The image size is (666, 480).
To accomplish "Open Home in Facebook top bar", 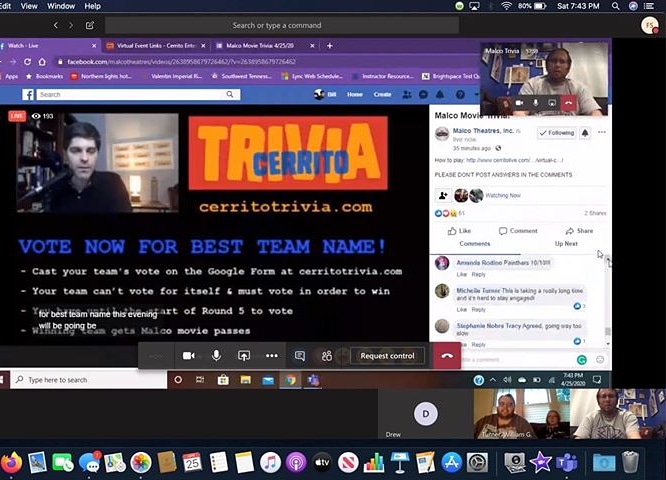I will (x=355, y=94).
